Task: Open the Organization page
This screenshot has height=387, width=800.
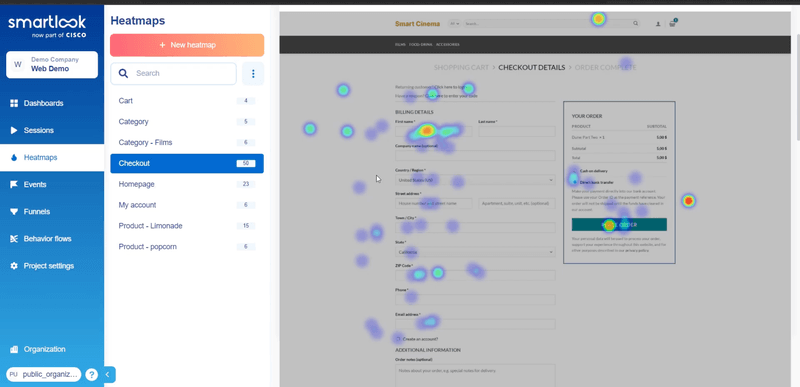Action: [x=52, y=349]
